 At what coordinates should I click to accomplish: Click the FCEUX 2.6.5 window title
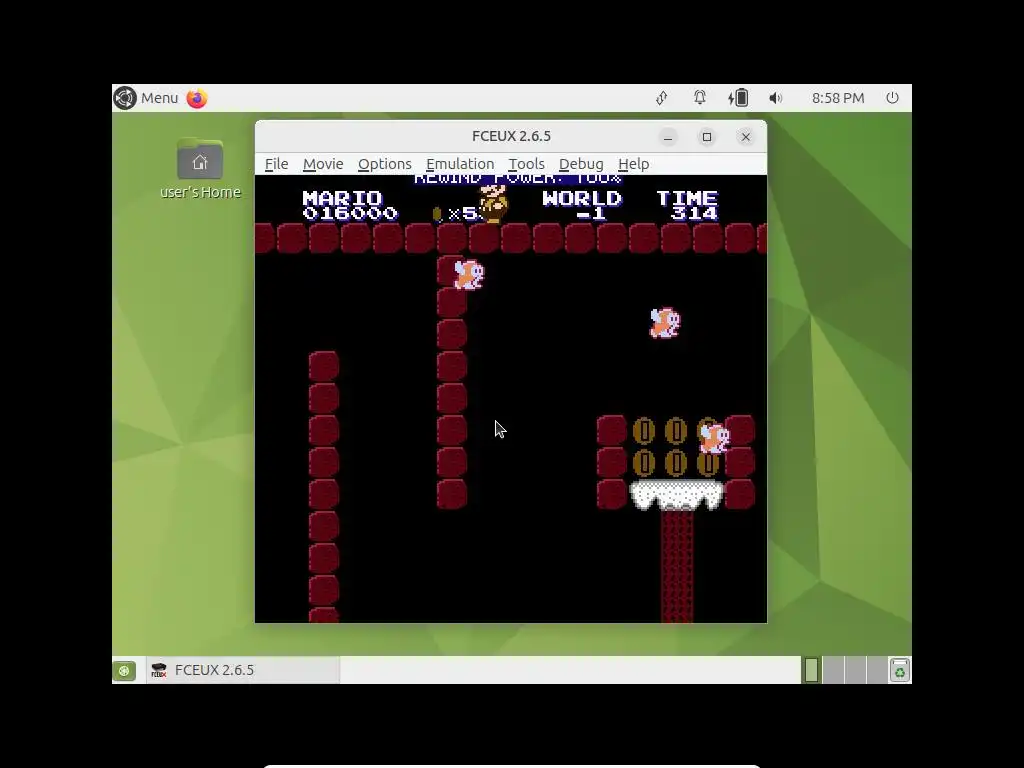pos(511,136)
